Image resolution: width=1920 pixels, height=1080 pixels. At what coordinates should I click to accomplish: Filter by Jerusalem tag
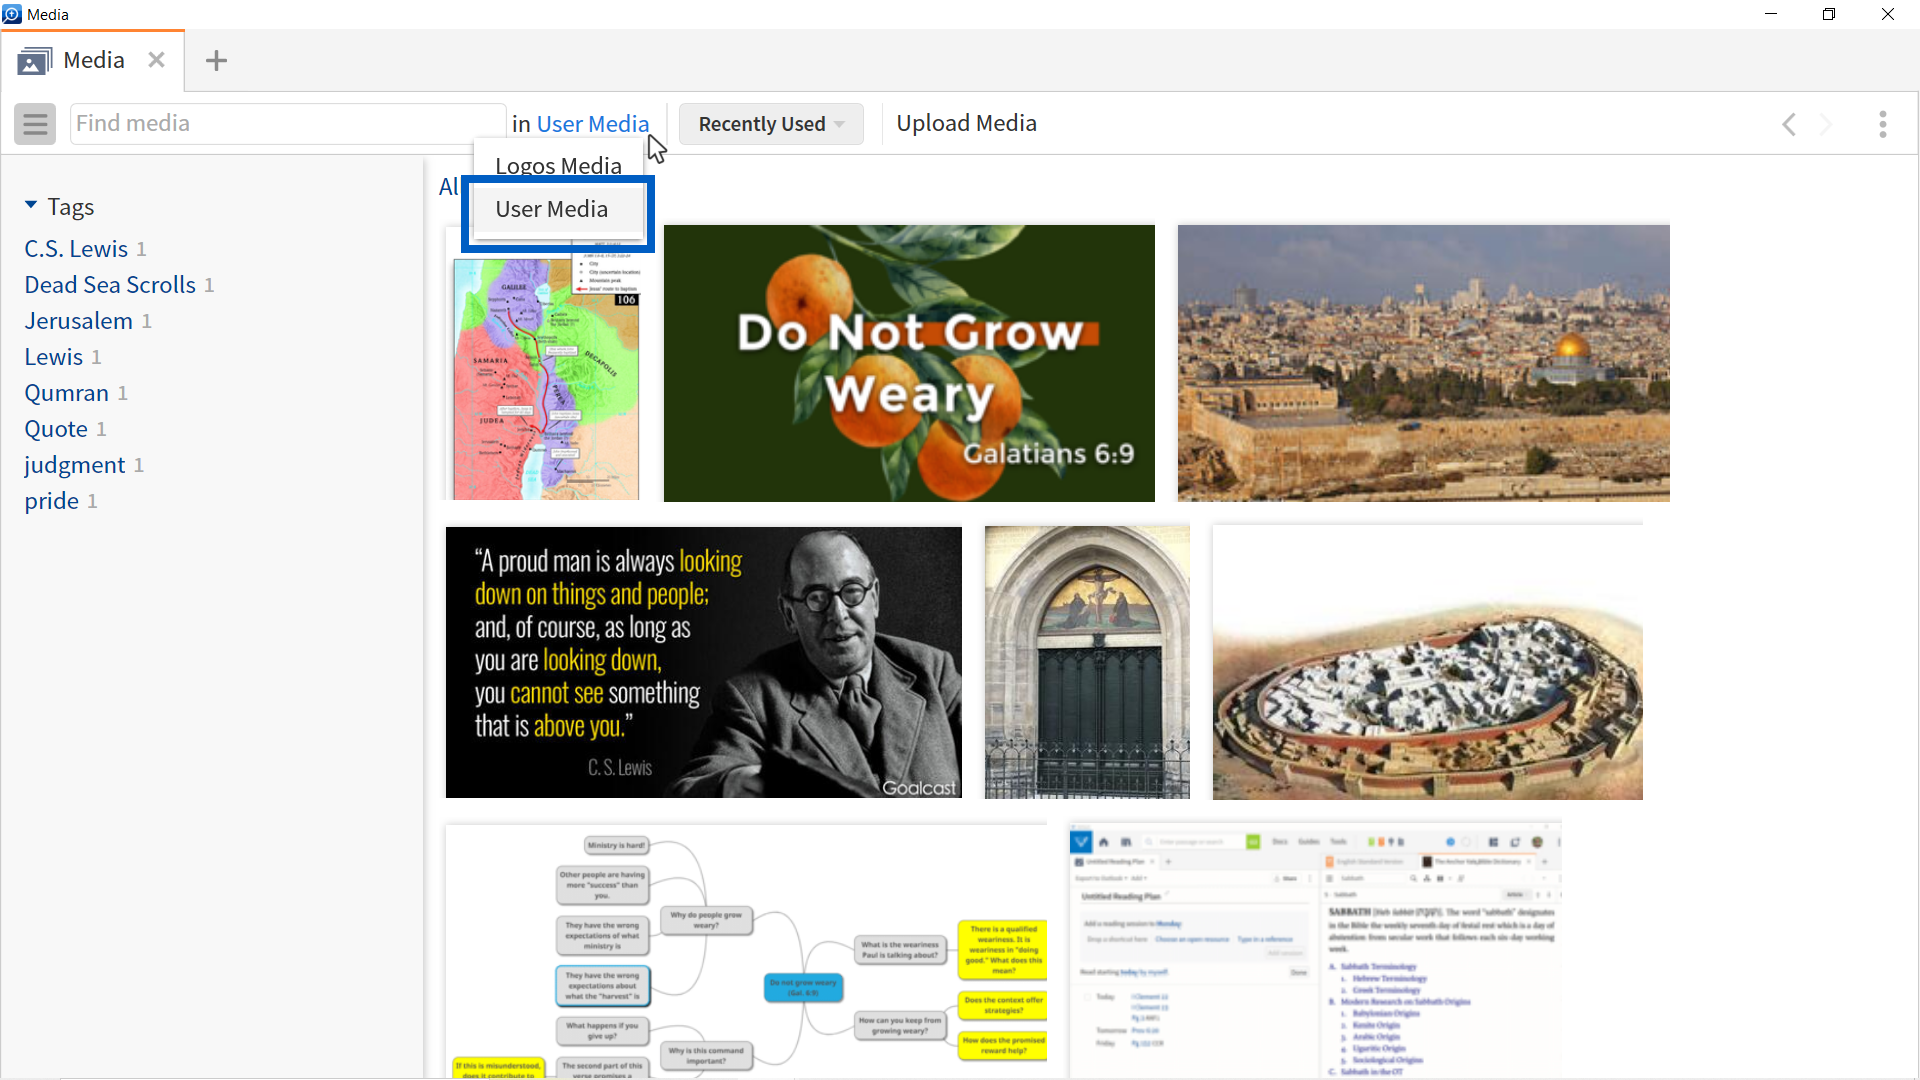click(x=79, y=321)
